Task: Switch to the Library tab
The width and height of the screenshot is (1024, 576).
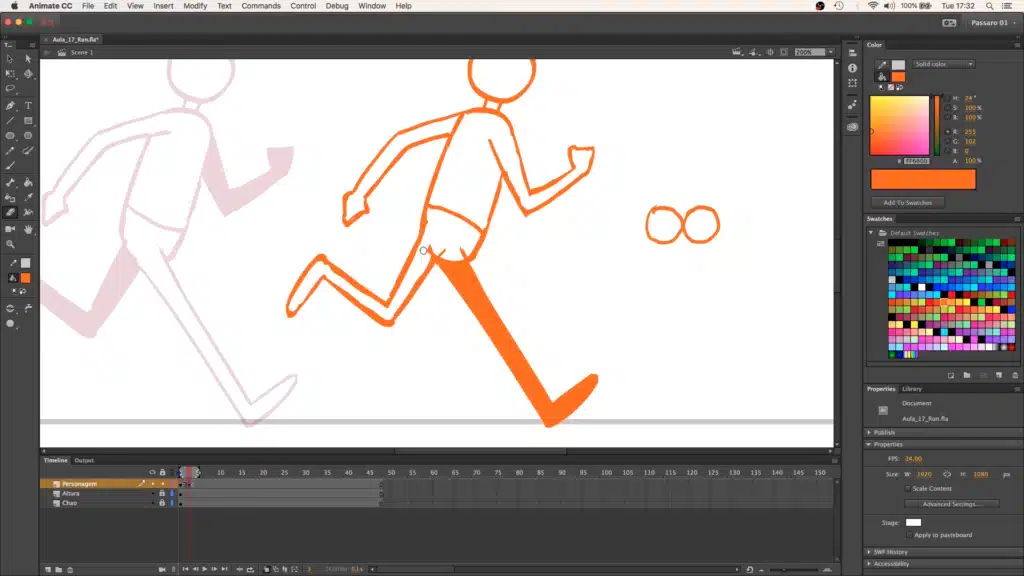Action: pyautogui.click(x=912, y=388)
